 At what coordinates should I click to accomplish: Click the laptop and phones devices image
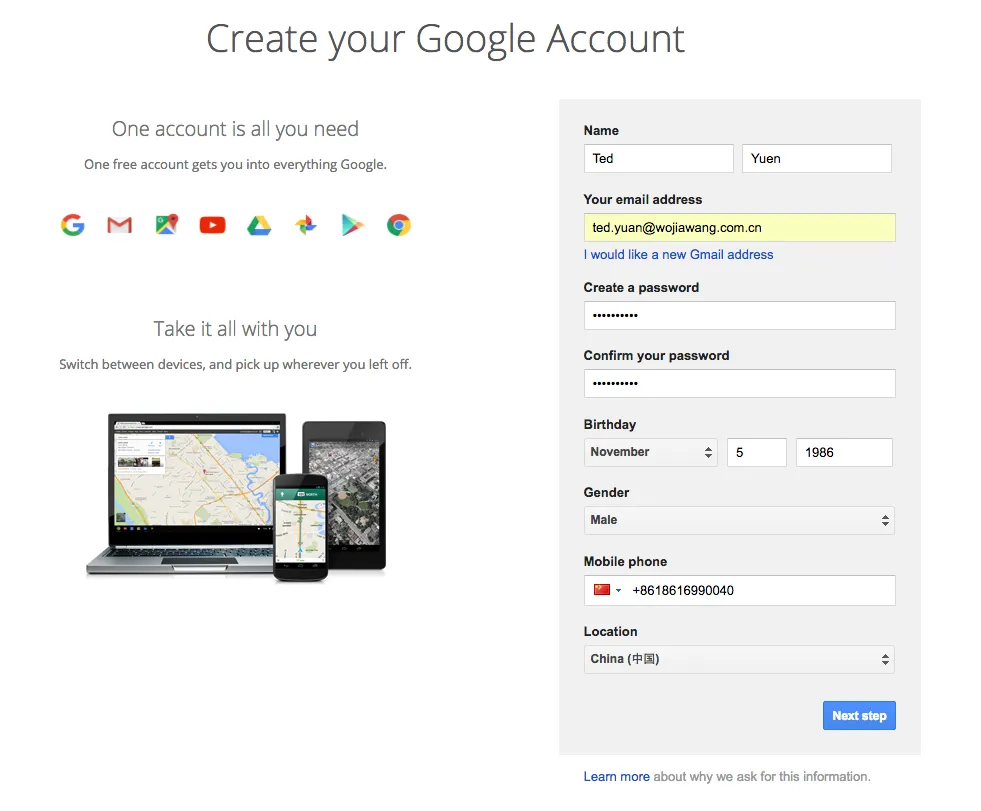[236, 497]
